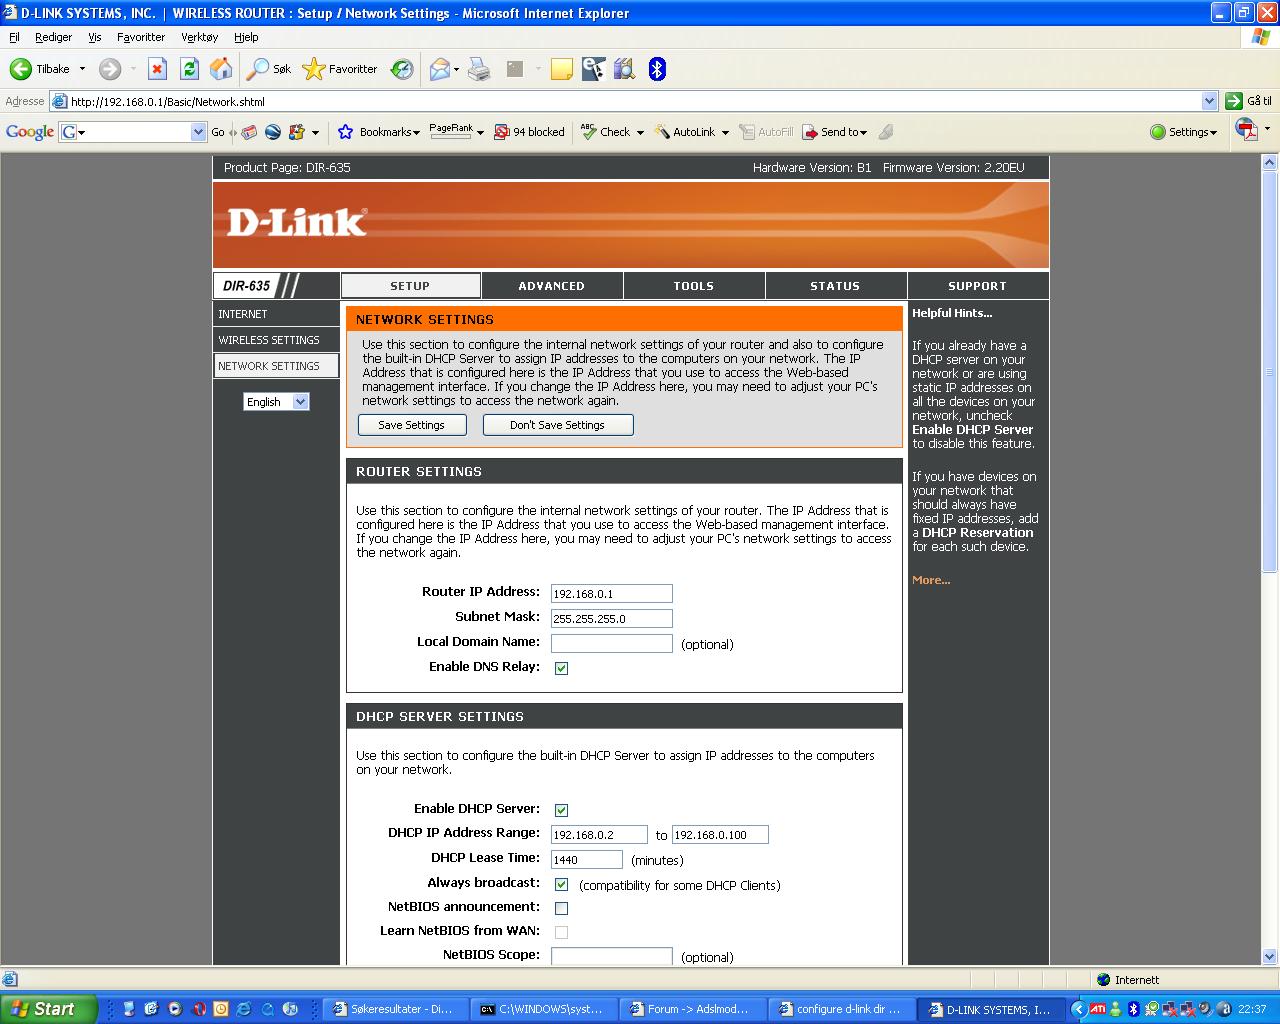
Task: Open the Rediger menu
Action: point(53,37)
